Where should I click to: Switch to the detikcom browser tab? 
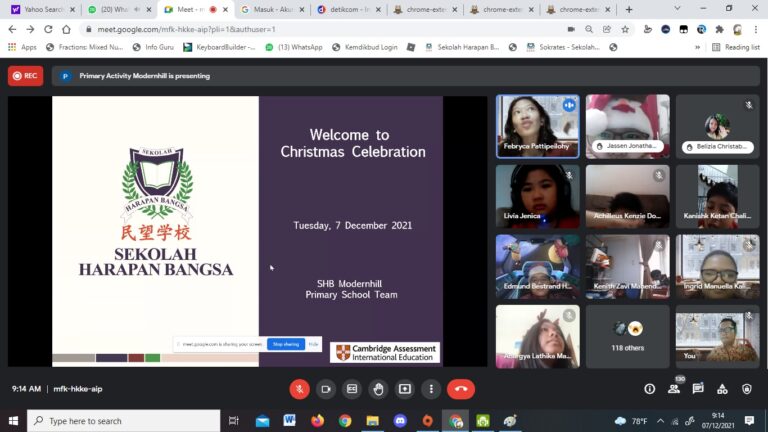click(x=347, y=9)
